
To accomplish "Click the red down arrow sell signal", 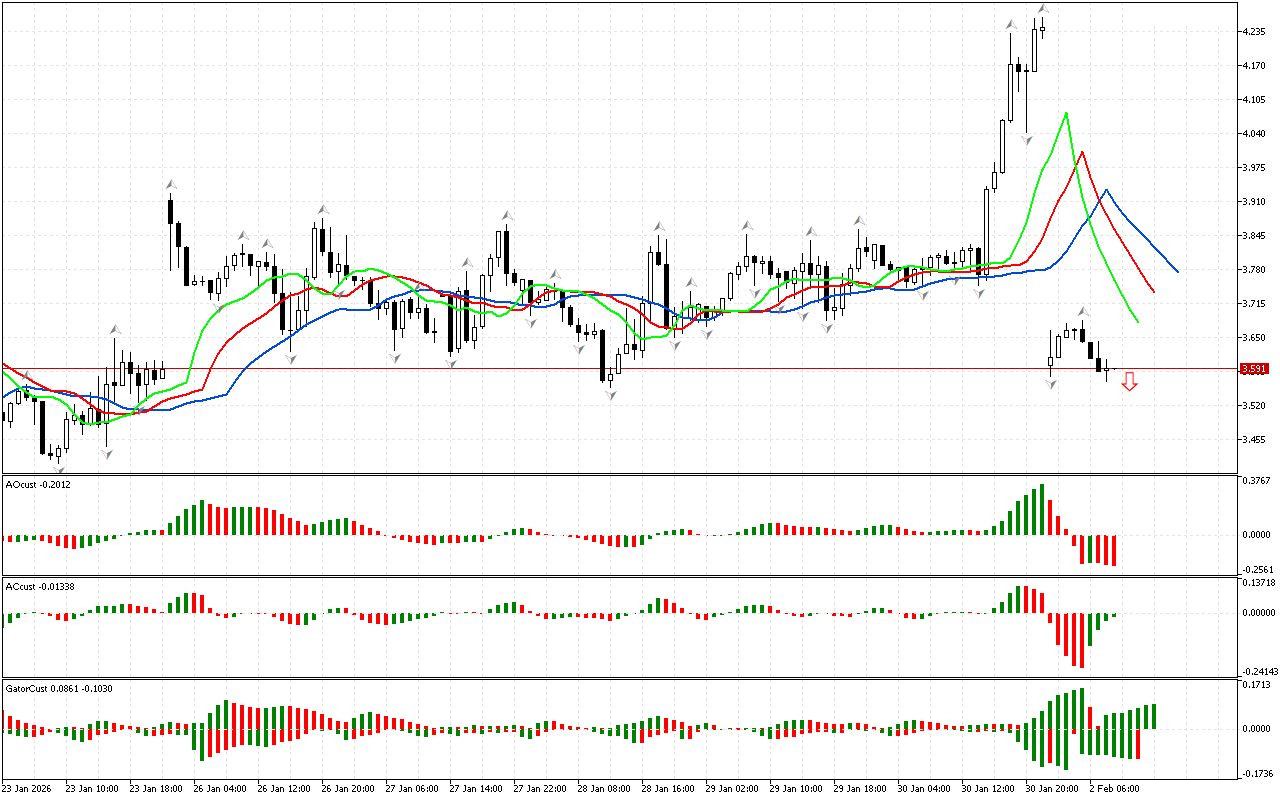I will 1129,381.
